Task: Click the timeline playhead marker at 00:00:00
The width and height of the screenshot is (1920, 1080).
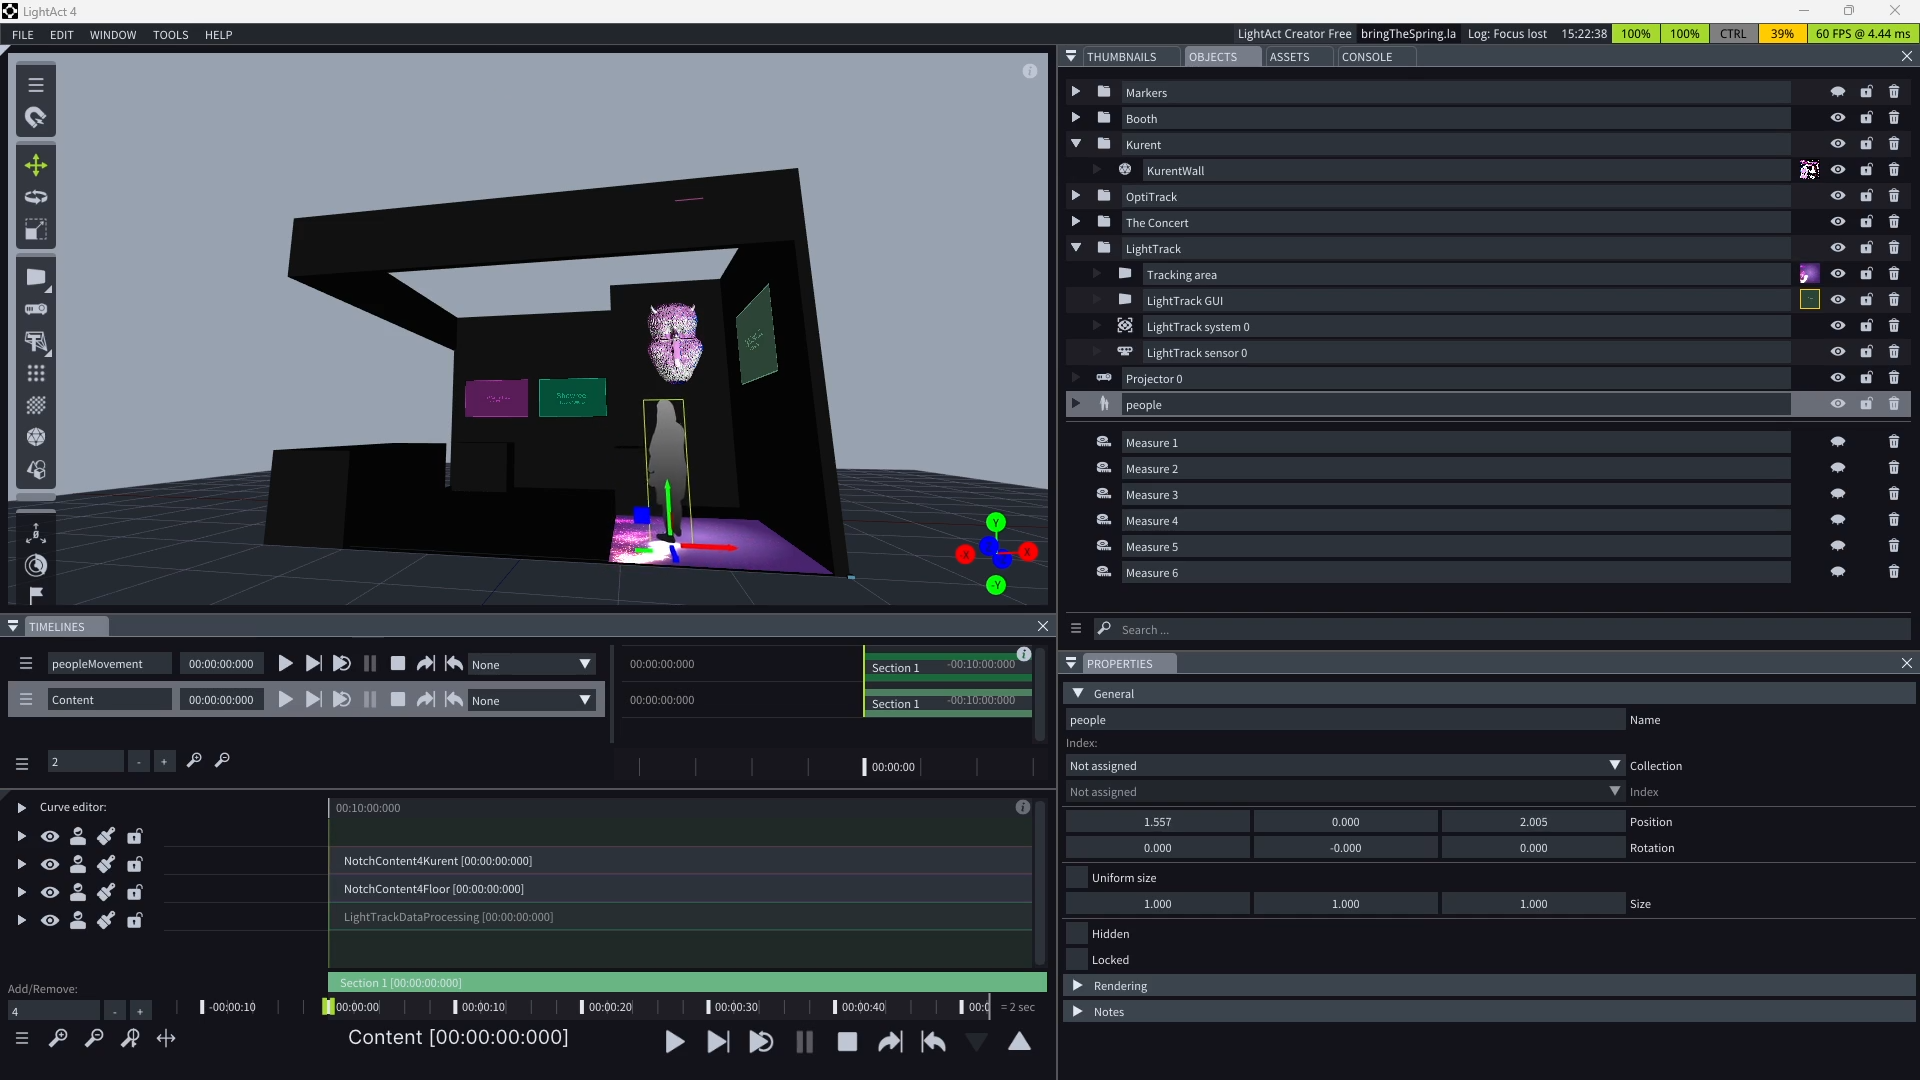Action: click(330, 1007)
